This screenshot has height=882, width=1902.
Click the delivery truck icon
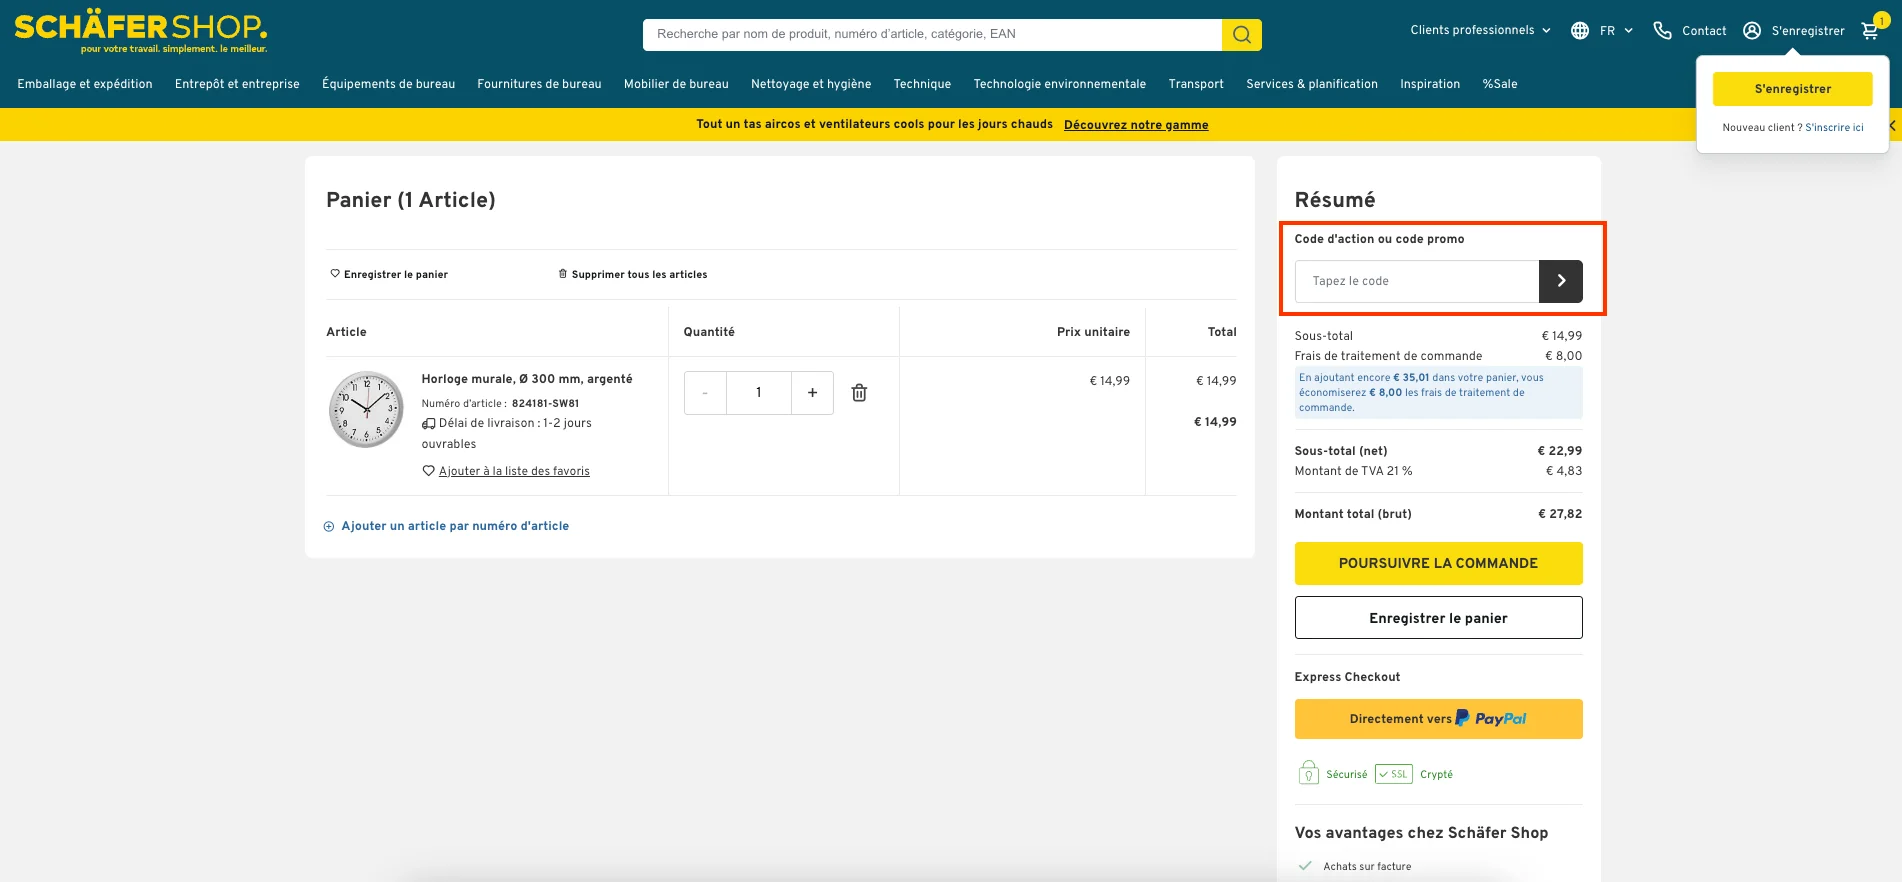(428, 424)
